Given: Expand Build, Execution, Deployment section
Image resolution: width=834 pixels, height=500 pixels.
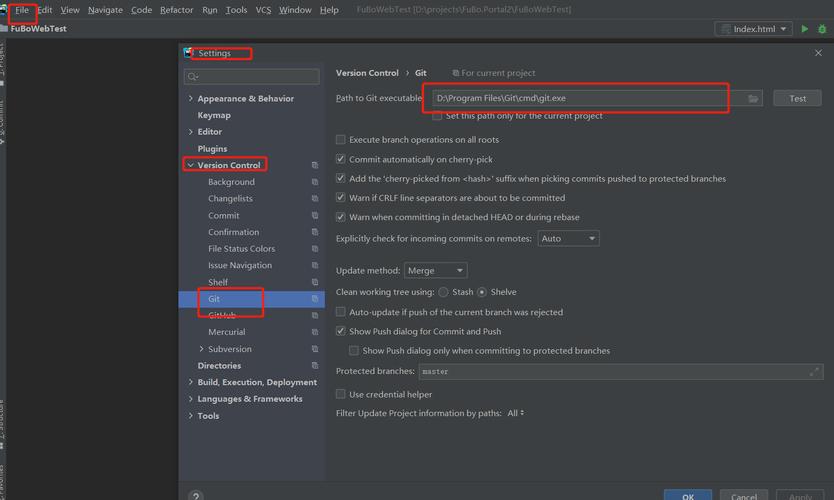Looking at the screenshot, I should click(190, 382).
